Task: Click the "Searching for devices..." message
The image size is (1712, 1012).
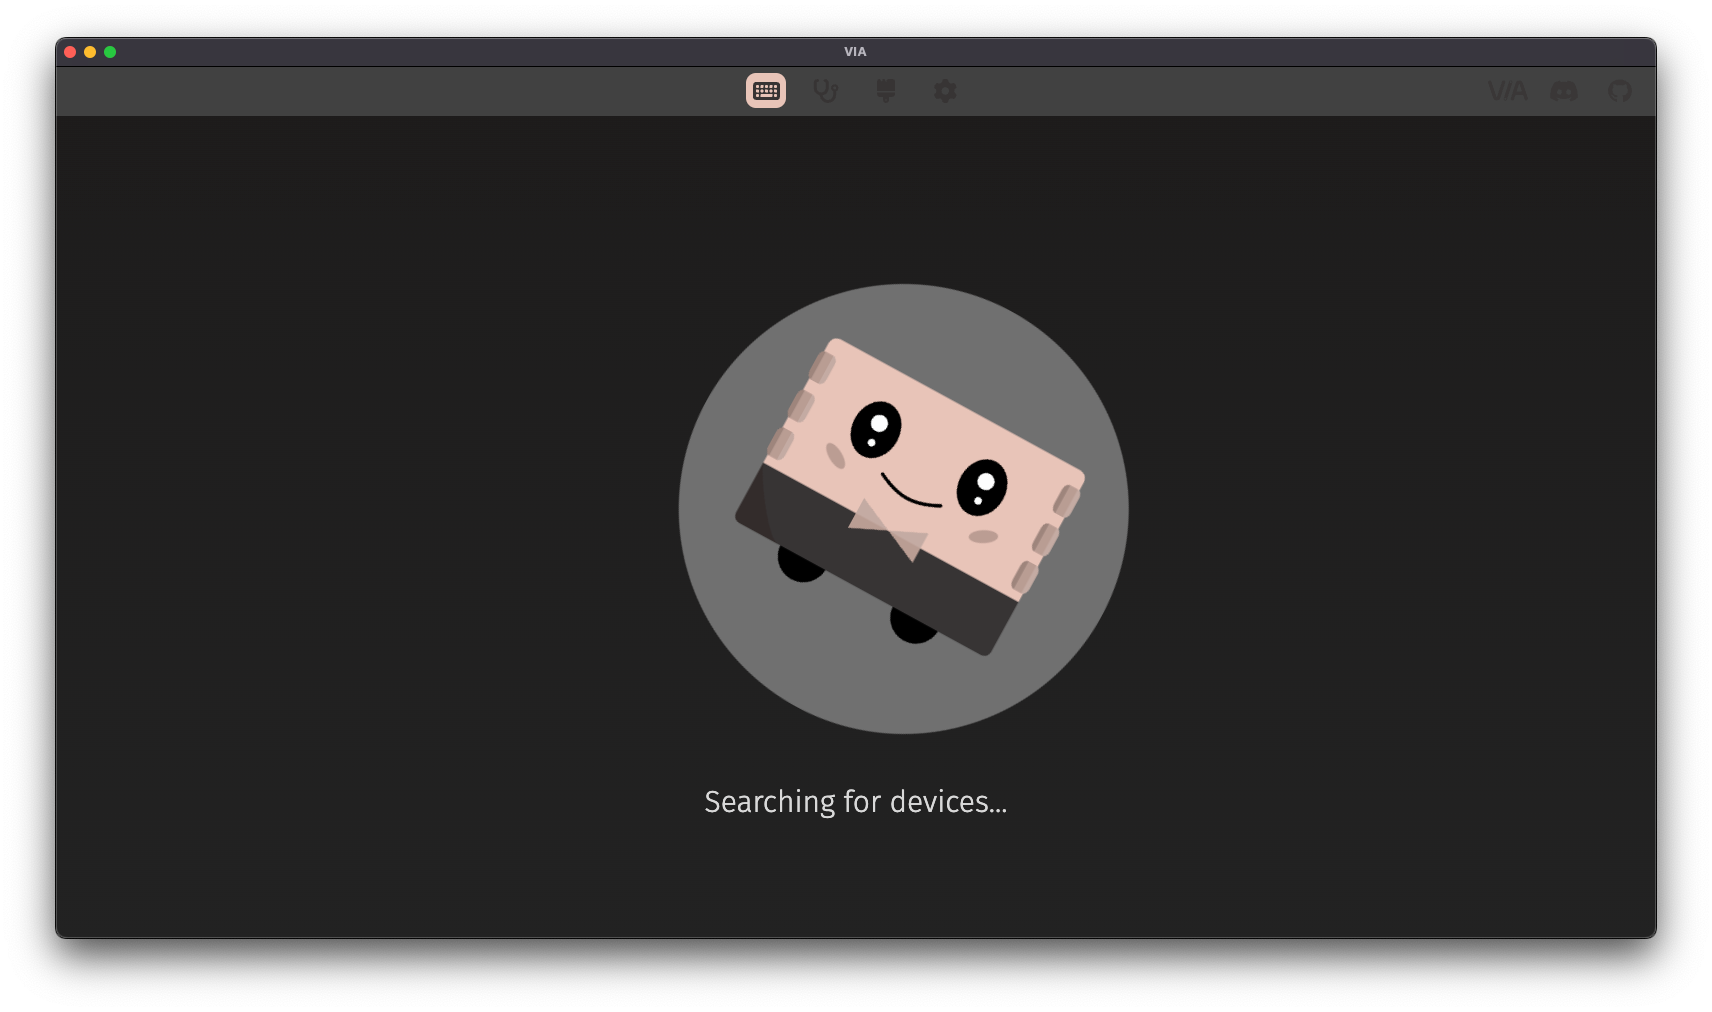Action: [855, 802]
